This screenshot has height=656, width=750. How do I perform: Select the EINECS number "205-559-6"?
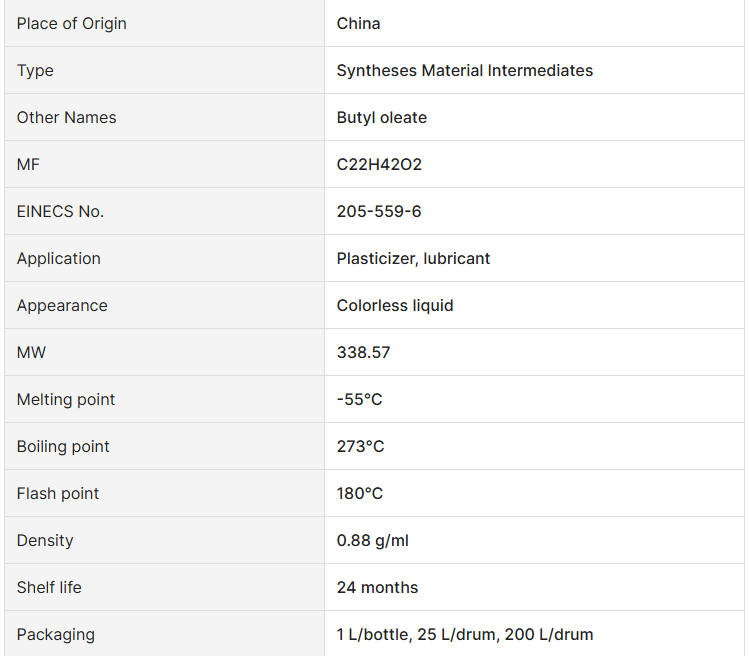[379, 211]
